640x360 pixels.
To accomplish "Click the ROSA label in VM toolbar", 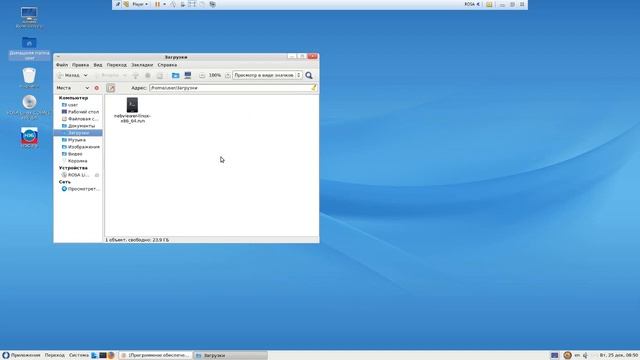I will (x=469, y=4).
